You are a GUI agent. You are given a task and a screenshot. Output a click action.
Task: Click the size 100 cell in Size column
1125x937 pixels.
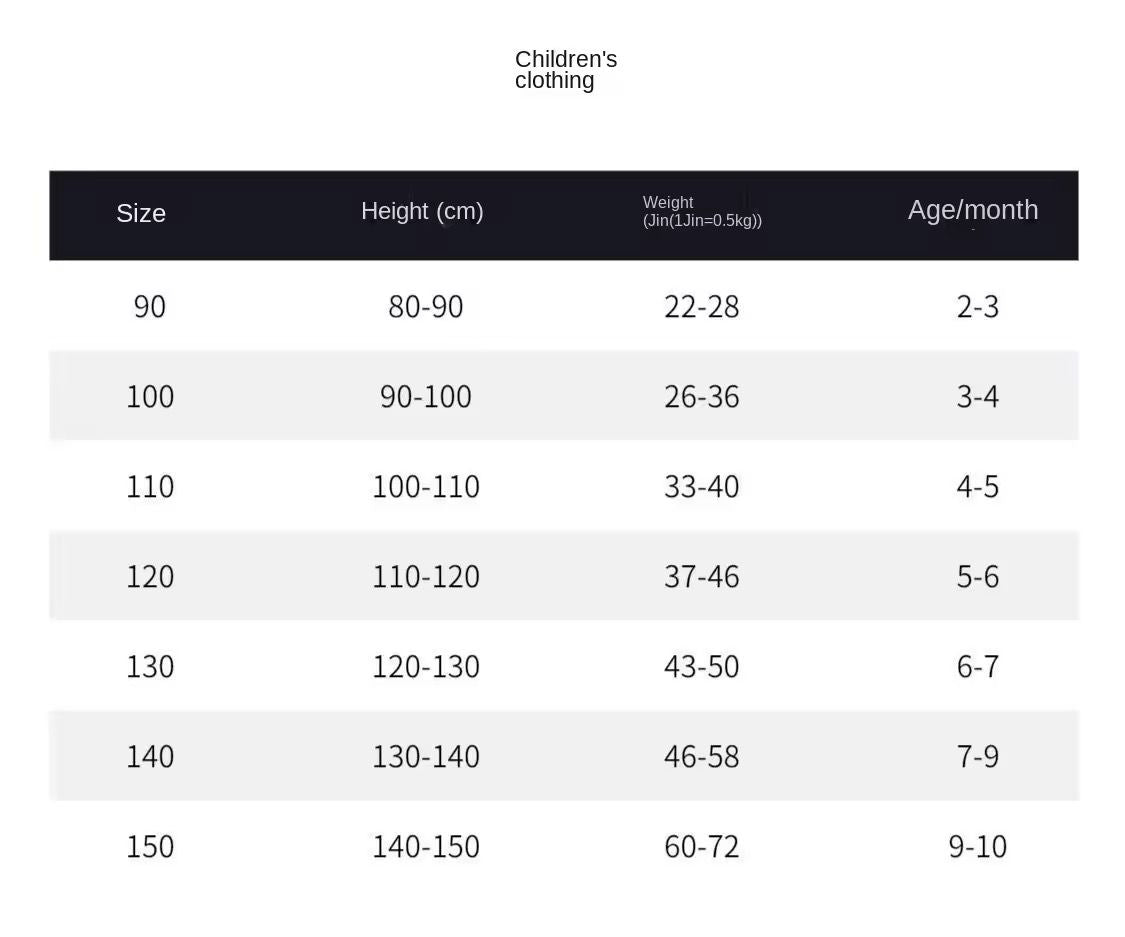[x=150, y=396]
